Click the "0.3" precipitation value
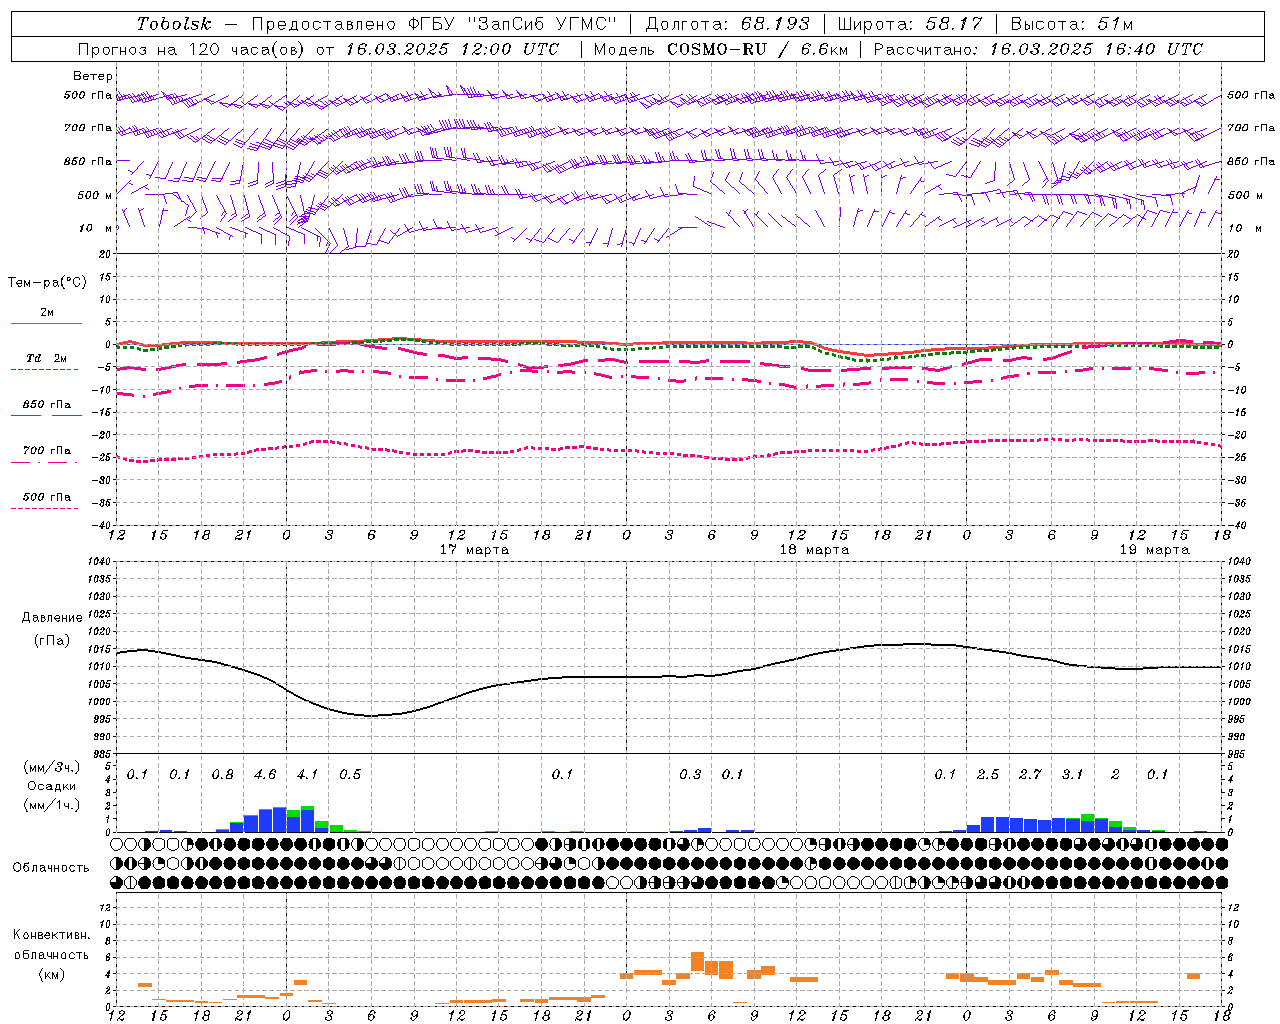The width and height of the screenshot is (1280, 1024). point(690,774)
